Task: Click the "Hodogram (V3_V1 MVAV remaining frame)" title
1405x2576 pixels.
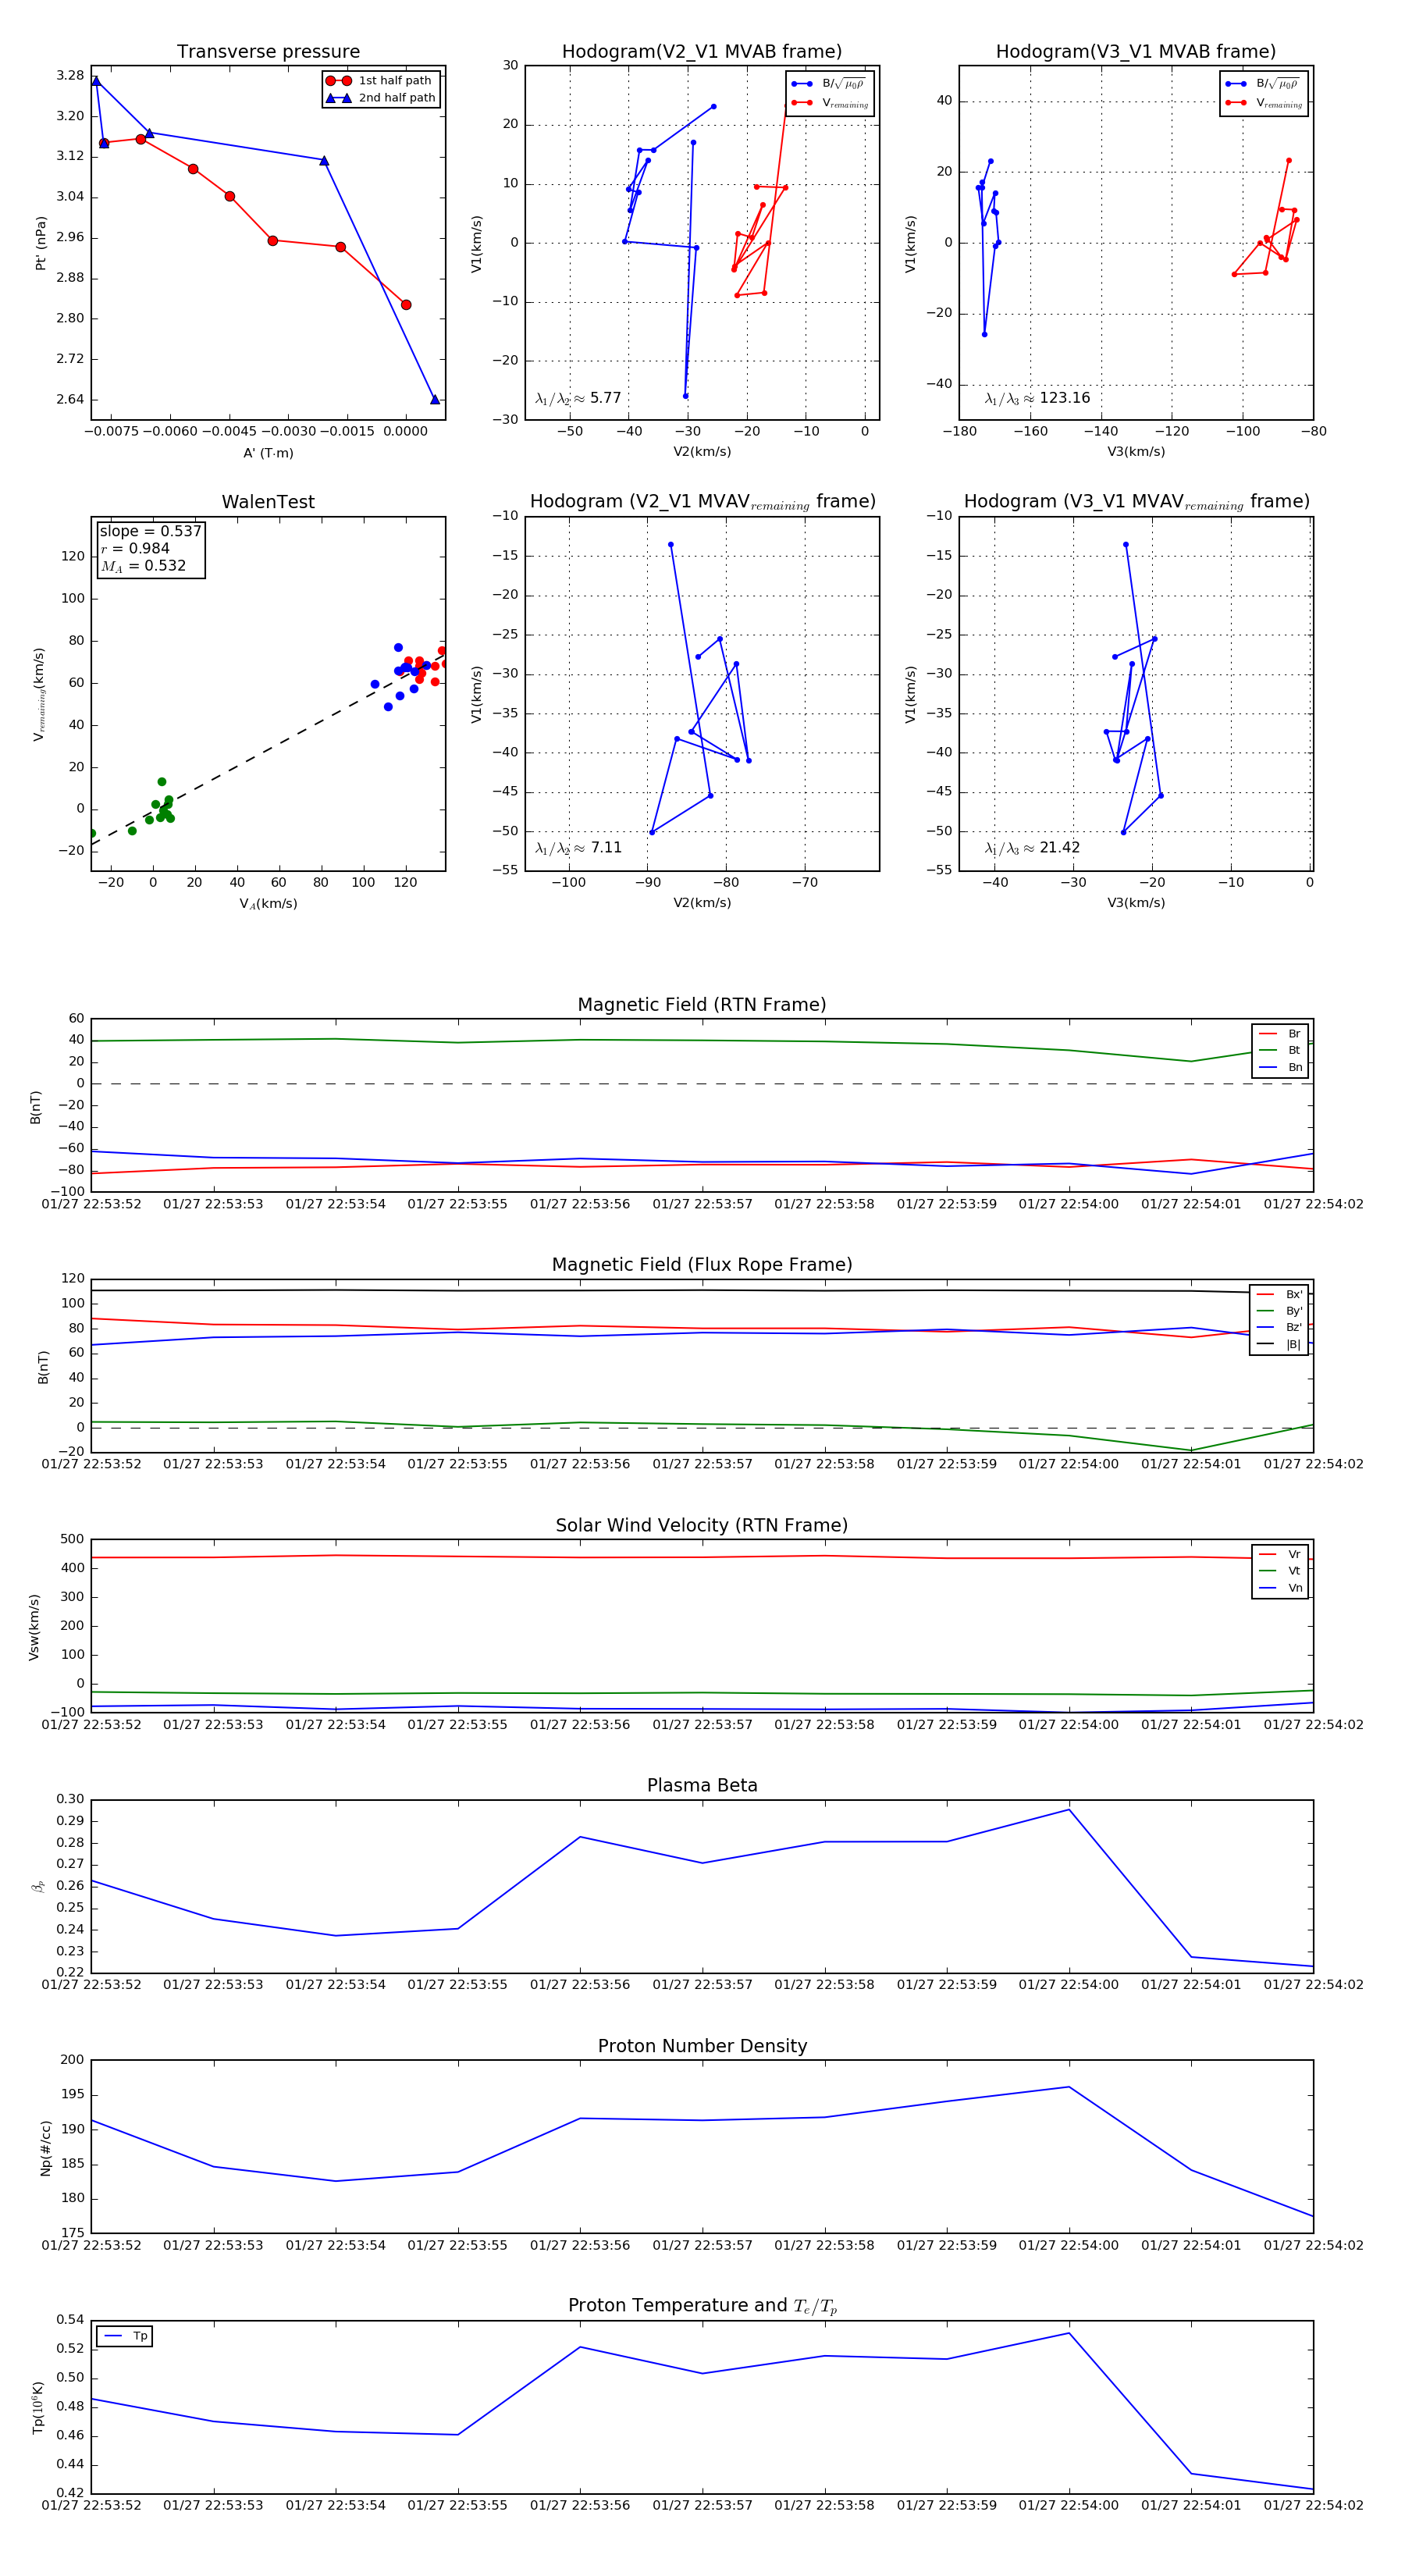Action: pos(1136,502)
